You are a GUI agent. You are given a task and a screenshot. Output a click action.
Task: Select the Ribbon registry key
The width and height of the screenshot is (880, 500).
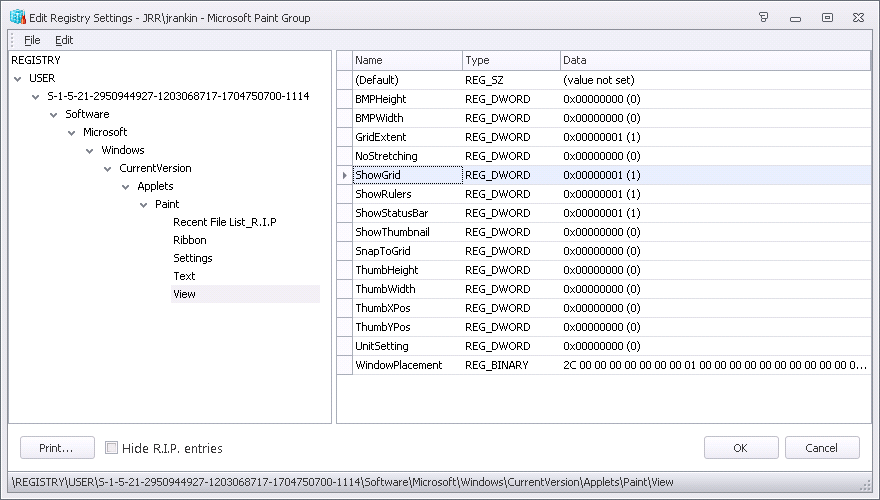190,240
